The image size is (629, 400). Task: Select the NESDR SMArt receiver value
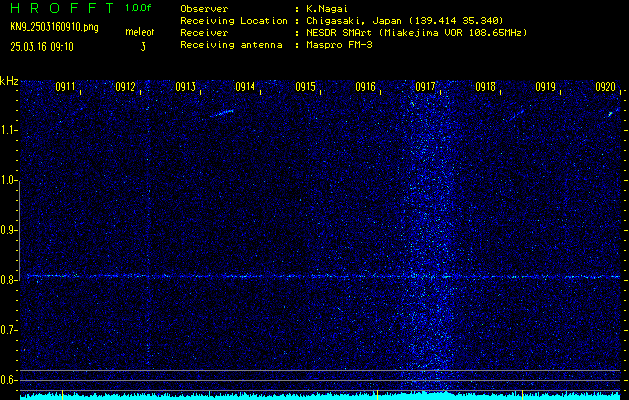(417, 33)
